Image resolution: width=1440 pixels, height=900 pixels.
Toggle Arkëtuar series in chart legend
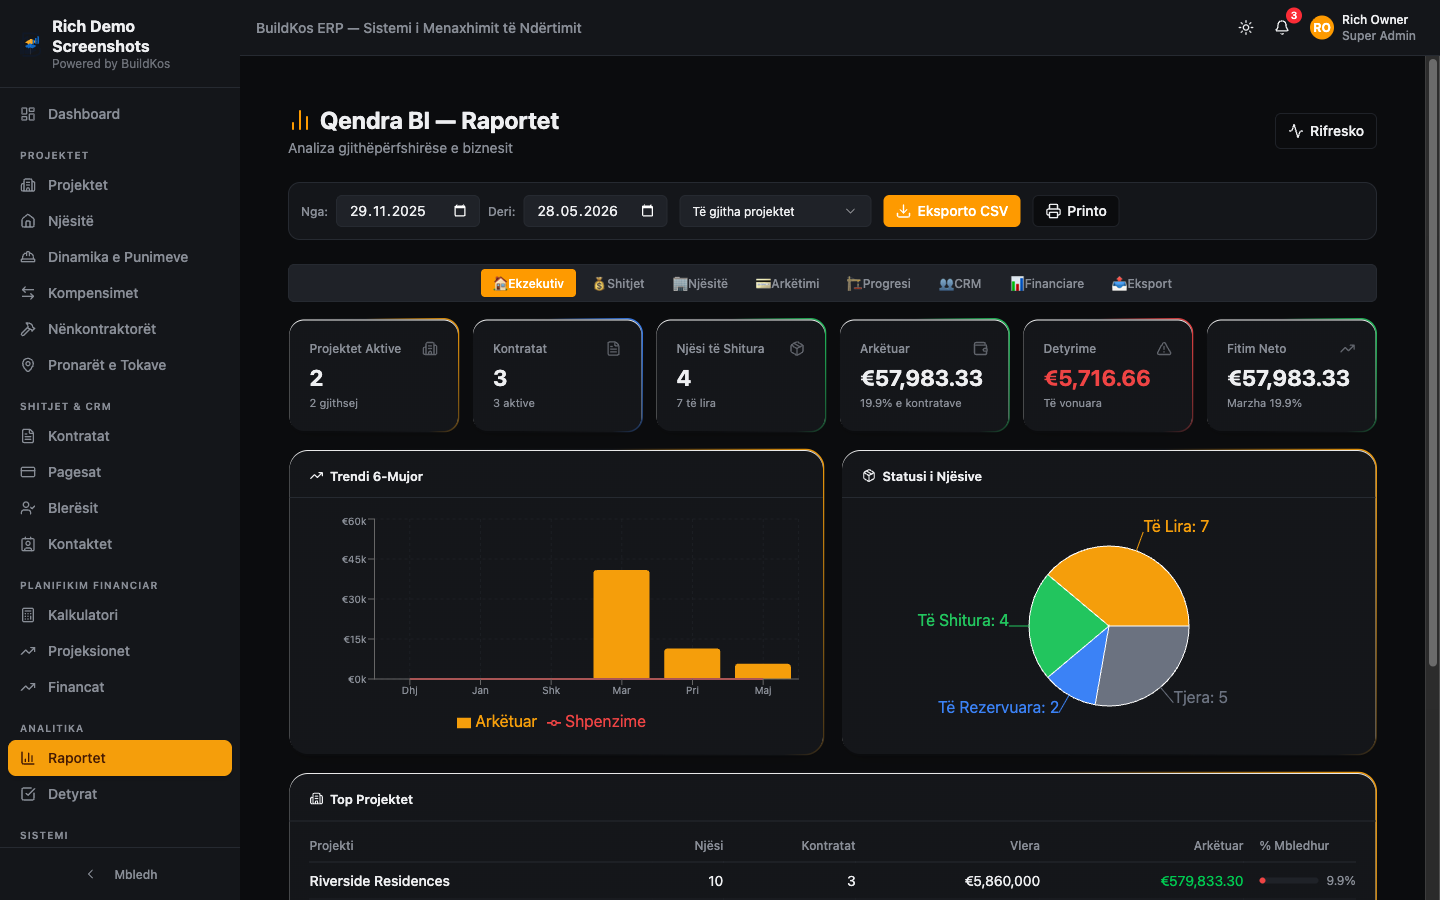click(x=497, y=722)
